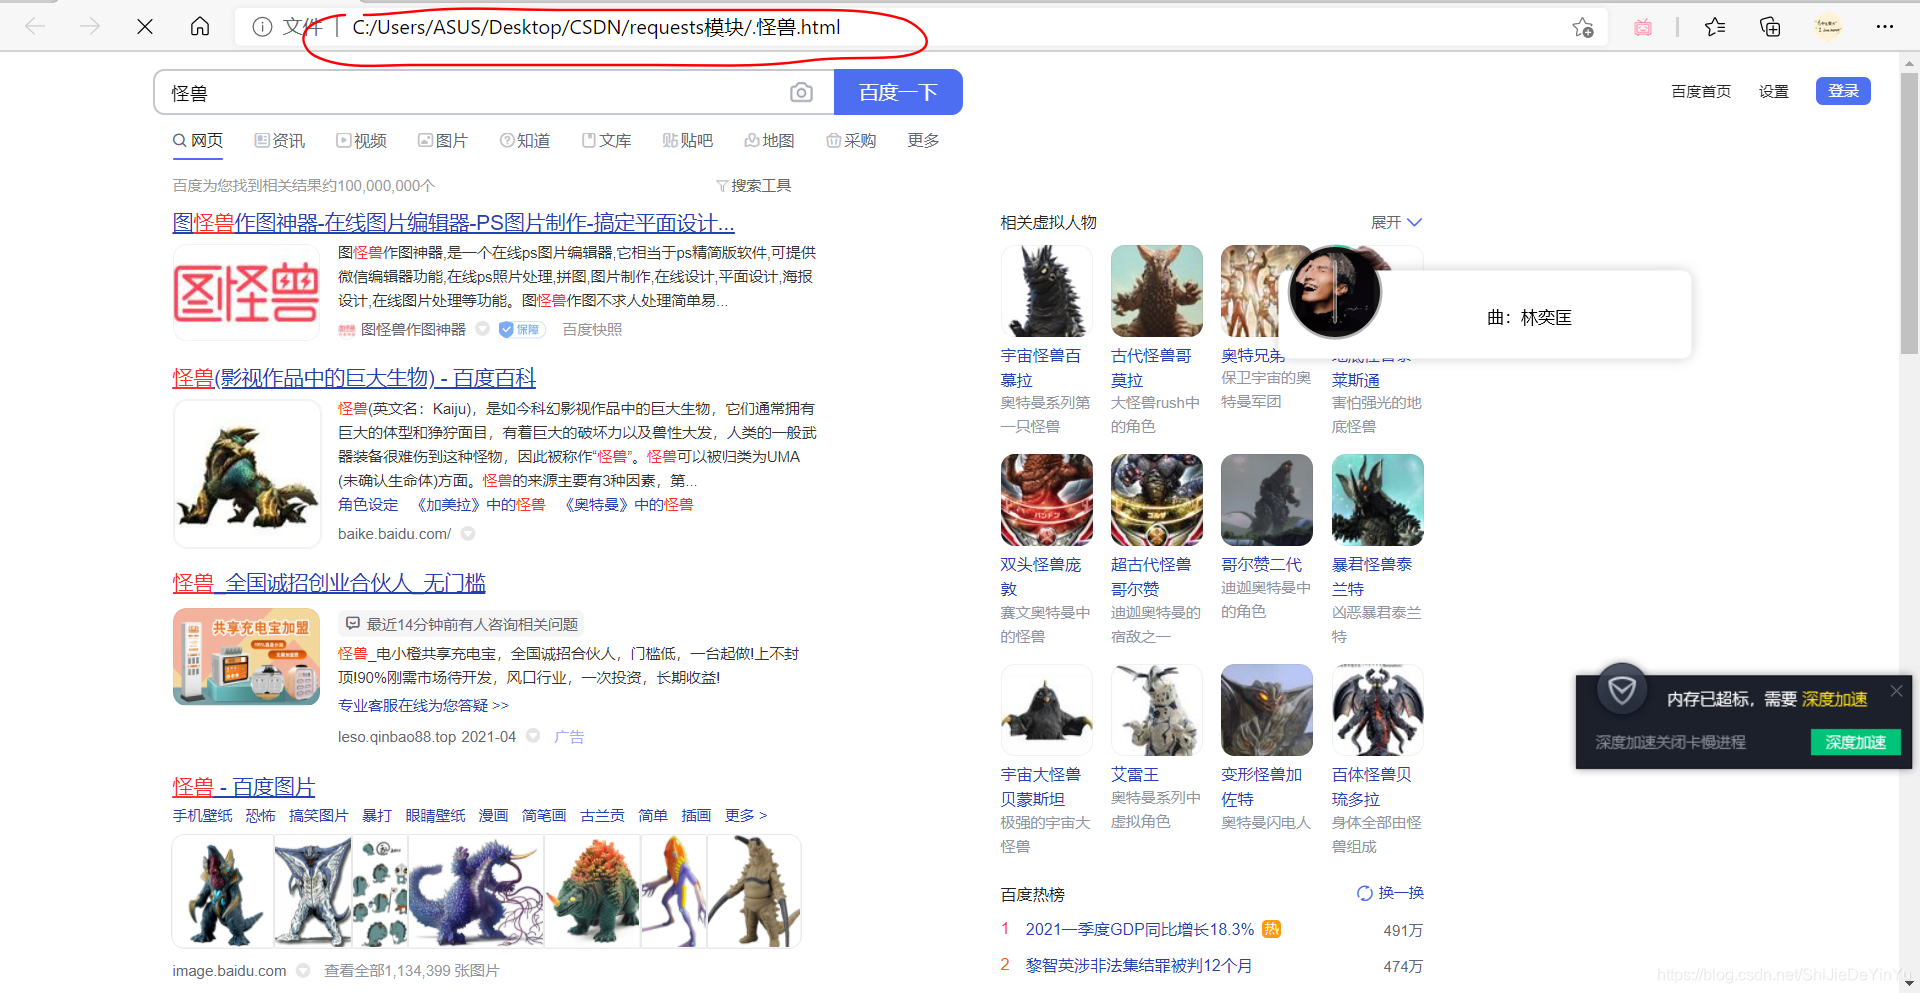Click the browser back arrow
Image resolution: width=1920 pixels, height=993 pixels.
coord(36,27)
